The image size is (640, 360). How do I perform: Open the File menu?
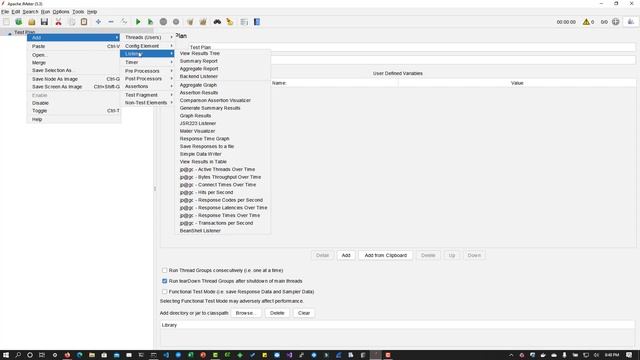pos(5,12)
